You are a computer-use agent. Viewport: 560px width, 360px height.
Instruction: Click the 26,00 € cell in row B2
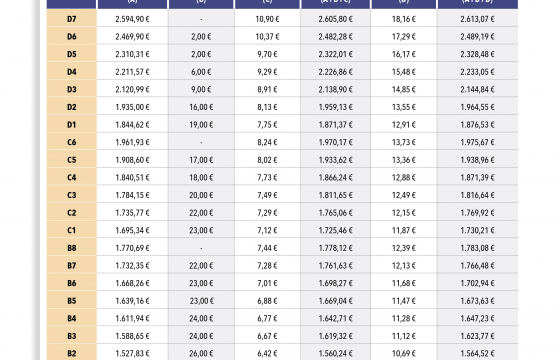(201, 354)
